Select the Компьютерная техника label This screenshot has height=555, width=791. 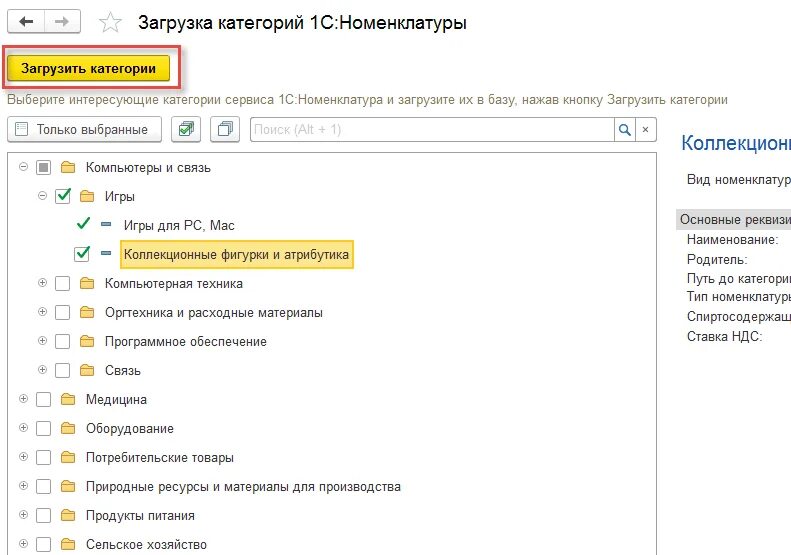tap(174, 284)
